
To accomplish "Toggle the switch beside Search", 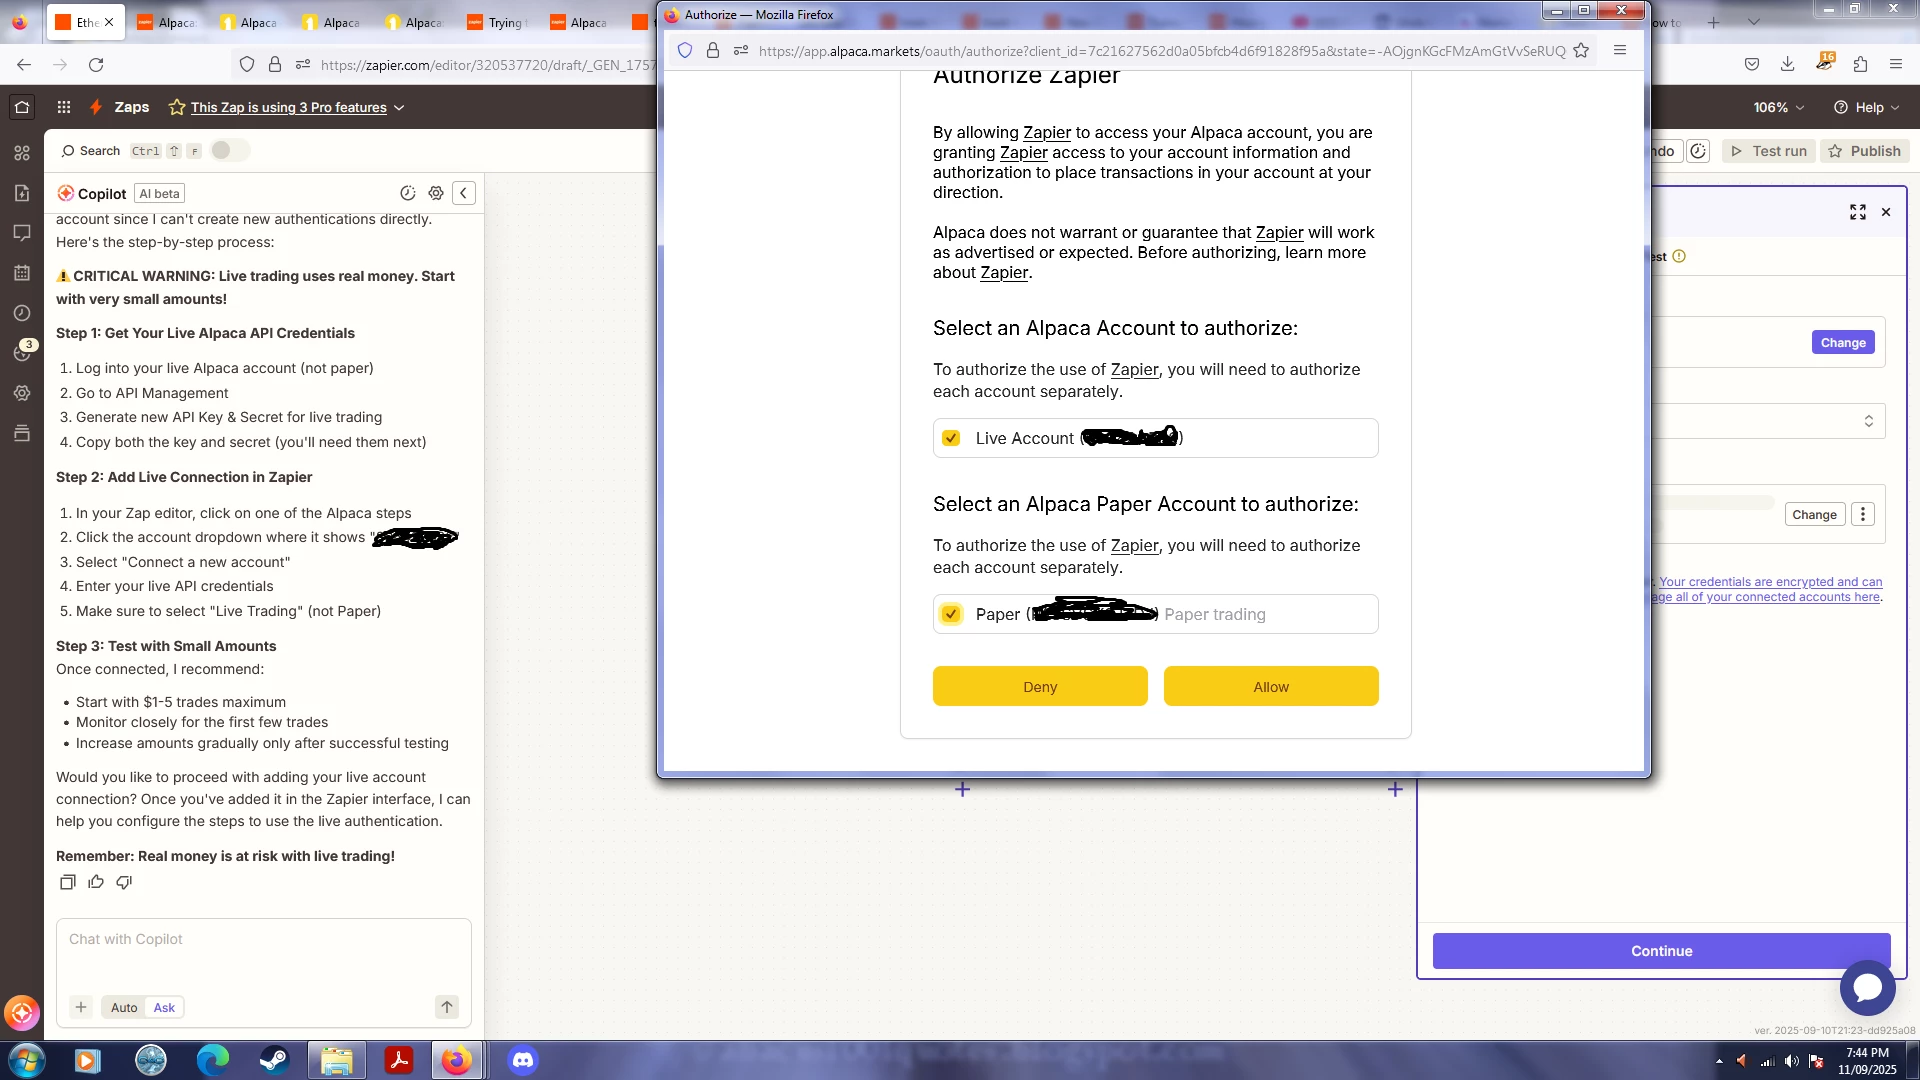I will pyautogui.click(x=229, y=150).
